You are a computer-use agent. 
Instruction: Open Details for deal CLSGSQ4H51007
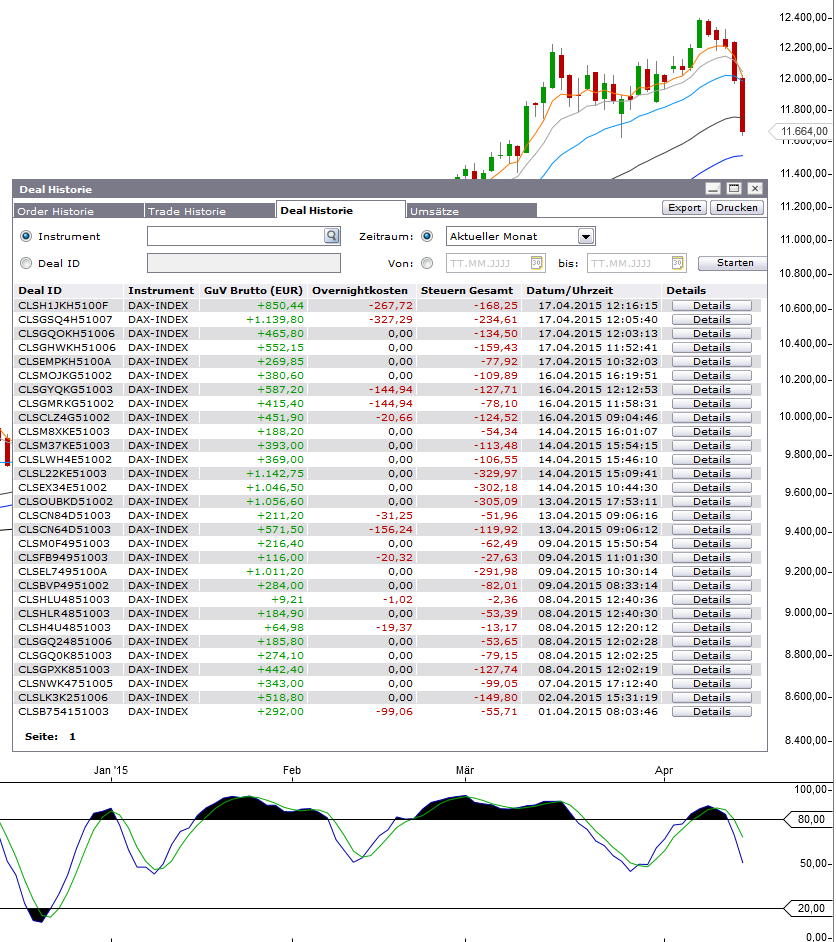[x=712, y=320]
